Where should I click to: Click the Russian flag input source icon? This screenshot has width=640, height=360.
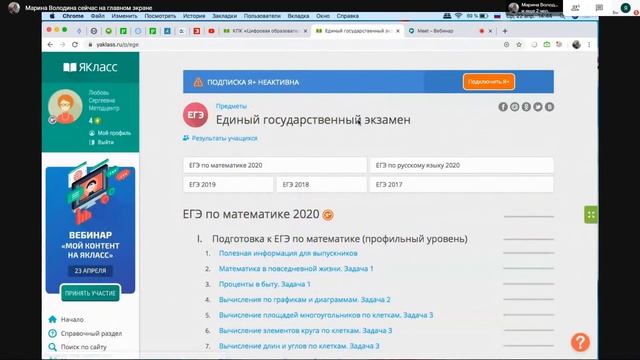(x=497, y=16)
